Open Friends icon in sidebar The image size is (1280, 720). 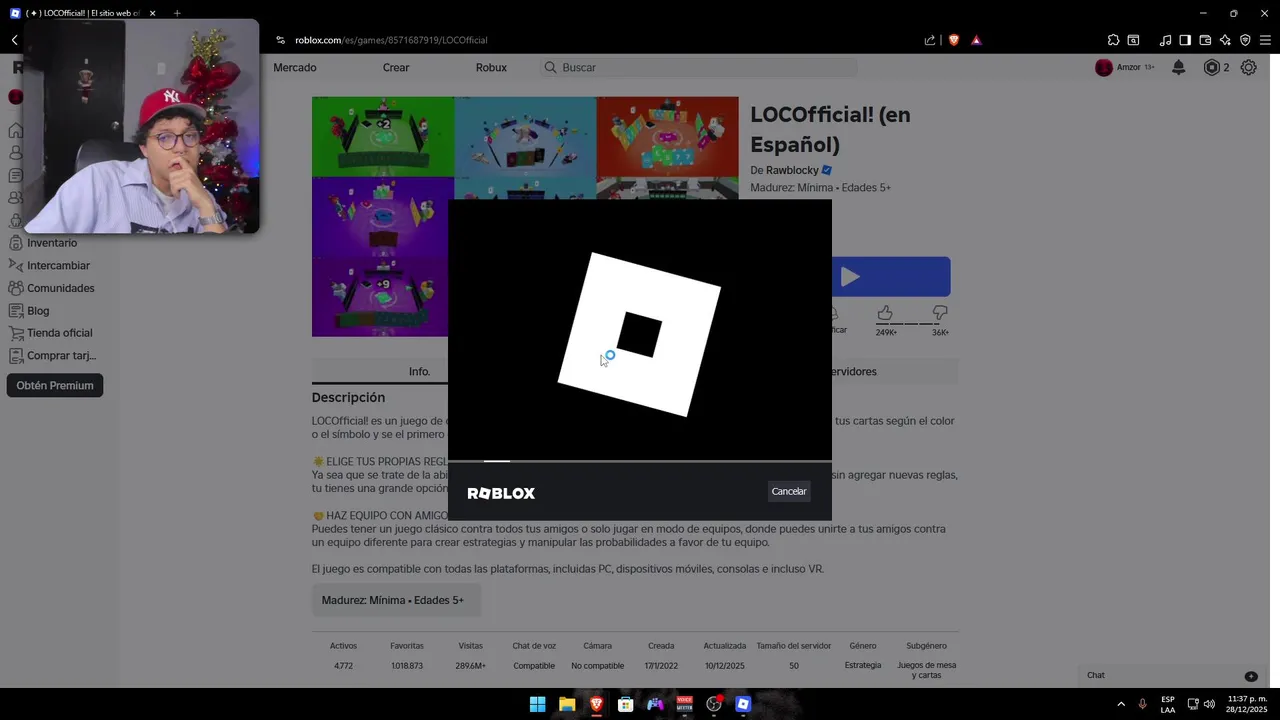15,198
